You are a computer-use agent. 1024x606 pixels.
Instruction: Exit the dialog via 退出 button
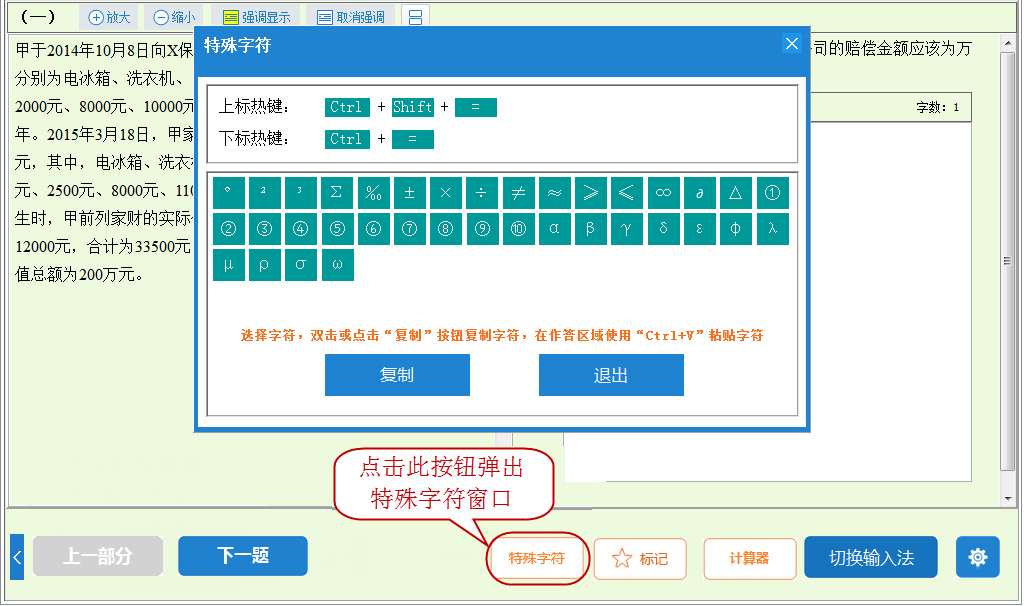[611, 375]
